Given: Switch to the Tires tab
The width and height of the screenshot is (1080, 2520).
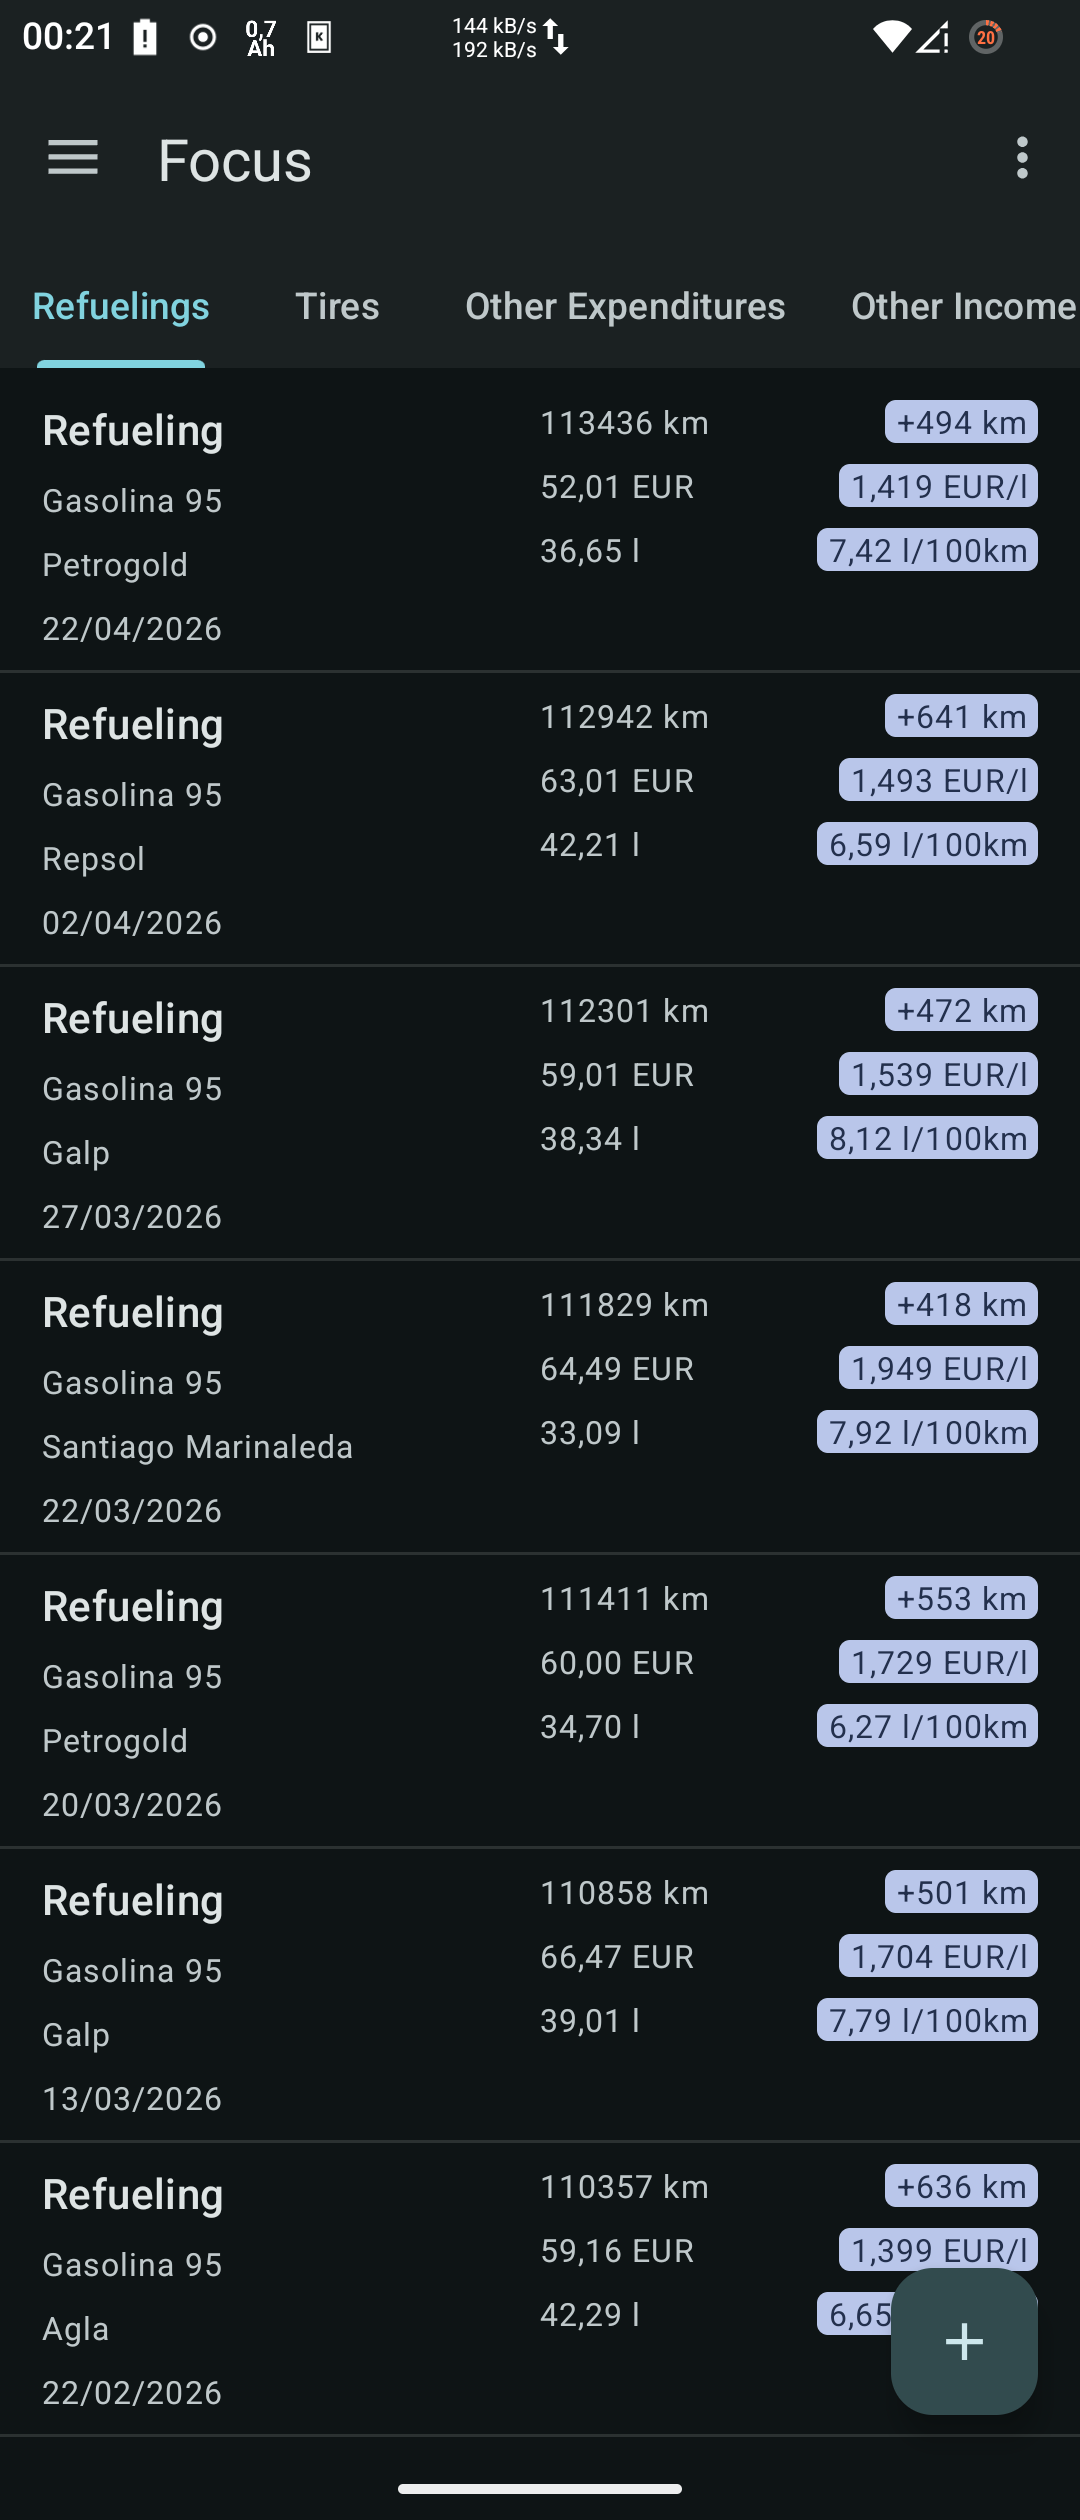Looking at the screenshot, I should coord(337,306).
